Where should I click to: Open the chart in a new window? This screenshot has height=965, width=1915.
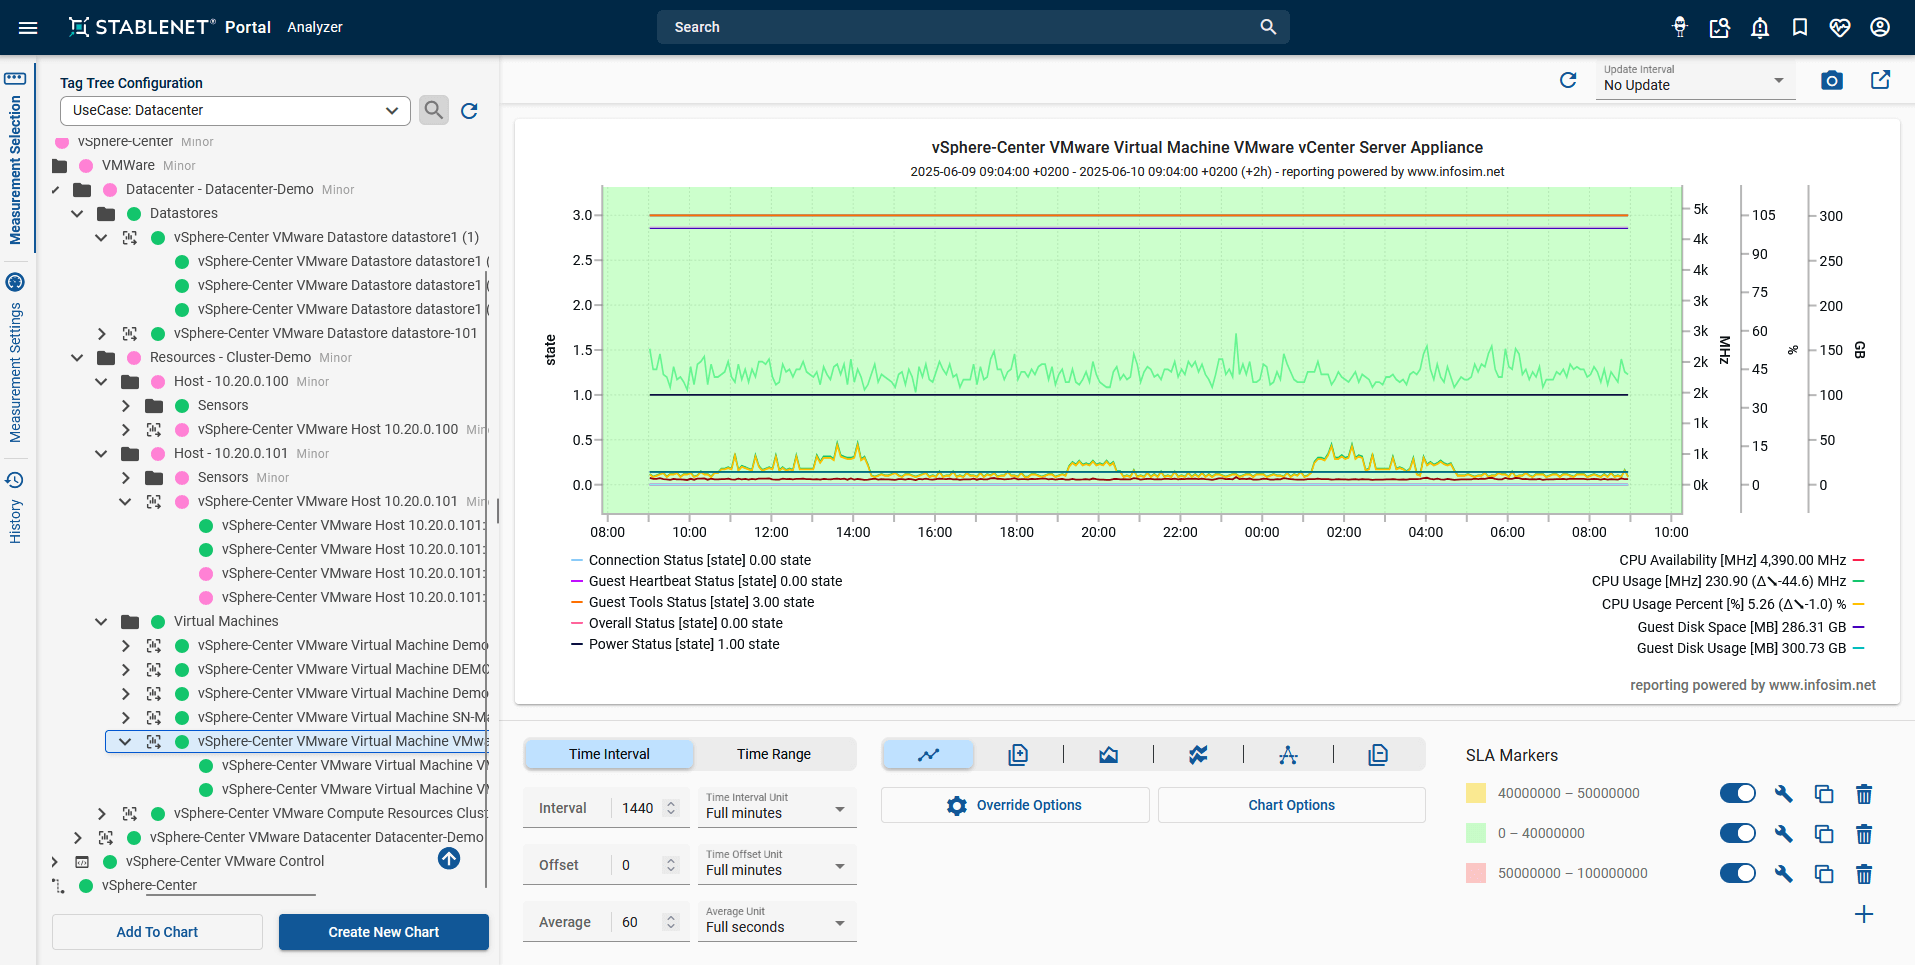[x=1880, y=80]
